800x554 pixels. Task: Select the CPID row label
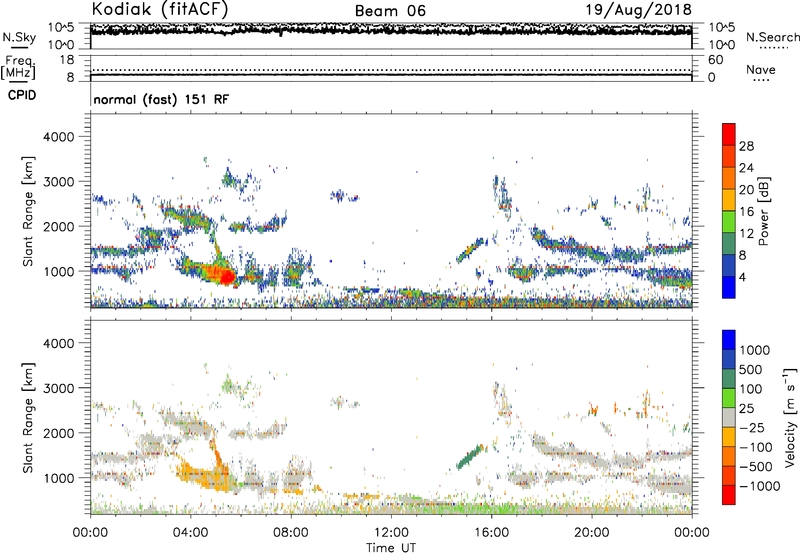pos(22,95)
